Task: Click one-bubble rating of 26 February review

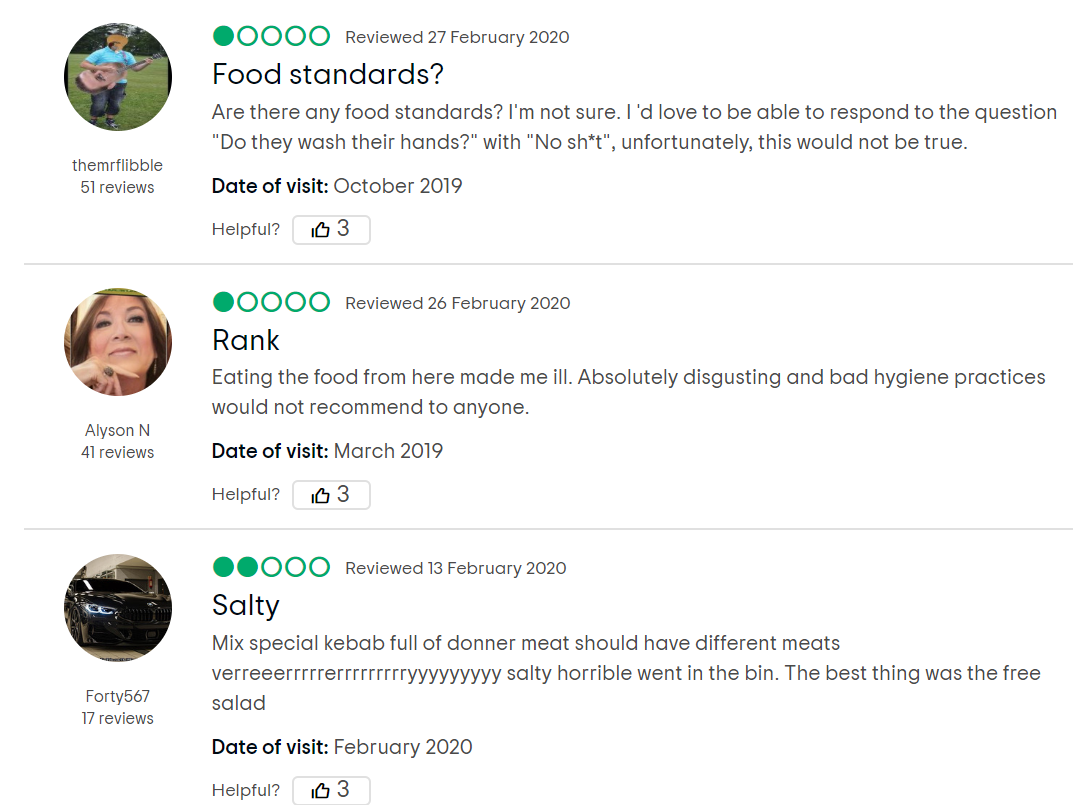Action: pos(272,301)
